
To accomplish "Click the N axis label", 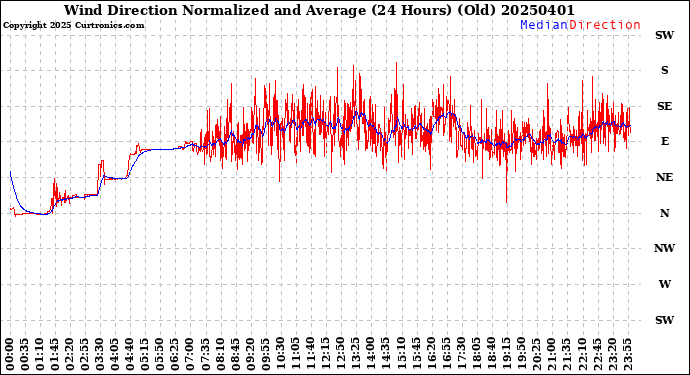I will click(664, 213).
